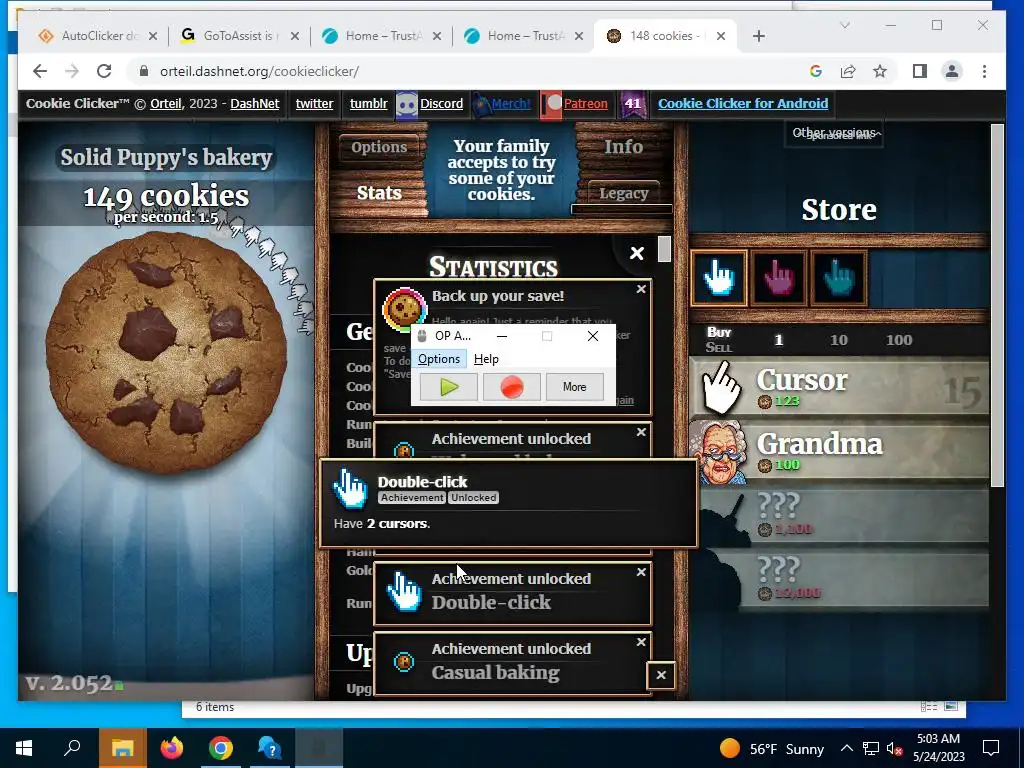Open the twitter link
The height and width of the screenshot is (768, 1024).
[314, 103]
